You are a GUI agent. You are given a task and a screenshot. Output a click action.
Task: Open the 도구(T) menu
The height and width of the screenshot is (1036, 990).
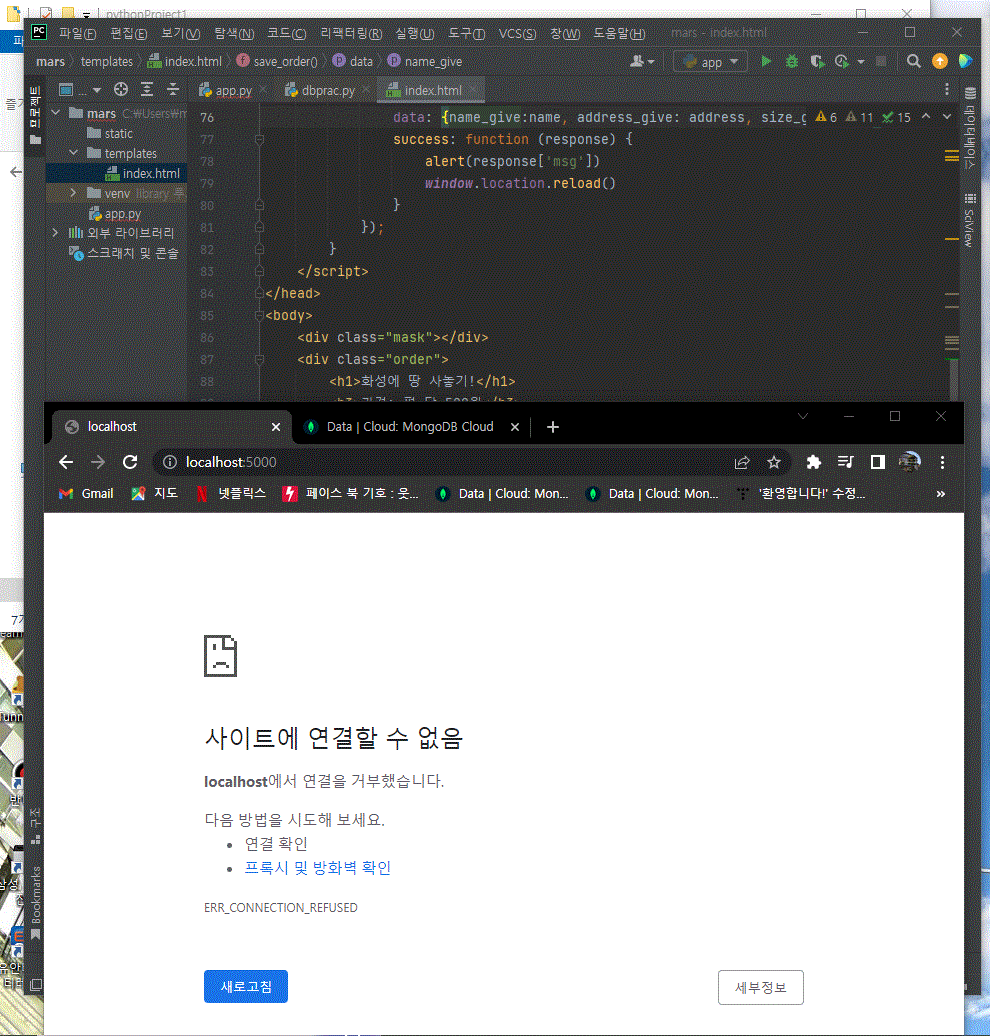coord(467,33)
